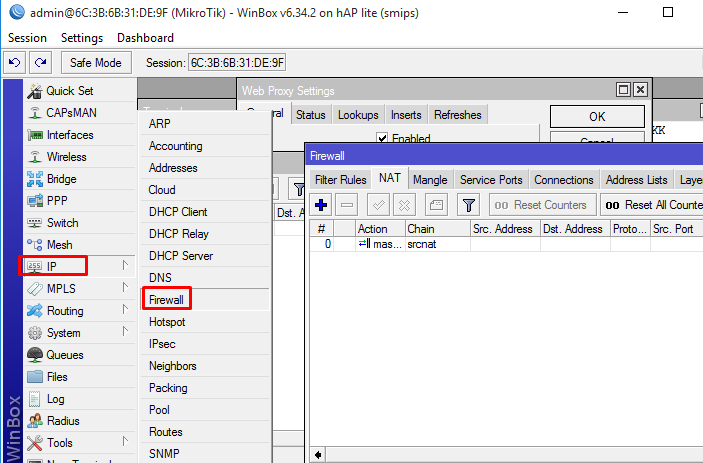Open Wireless from the sidebar
703x463 pixels.
(x=66, y=157)
